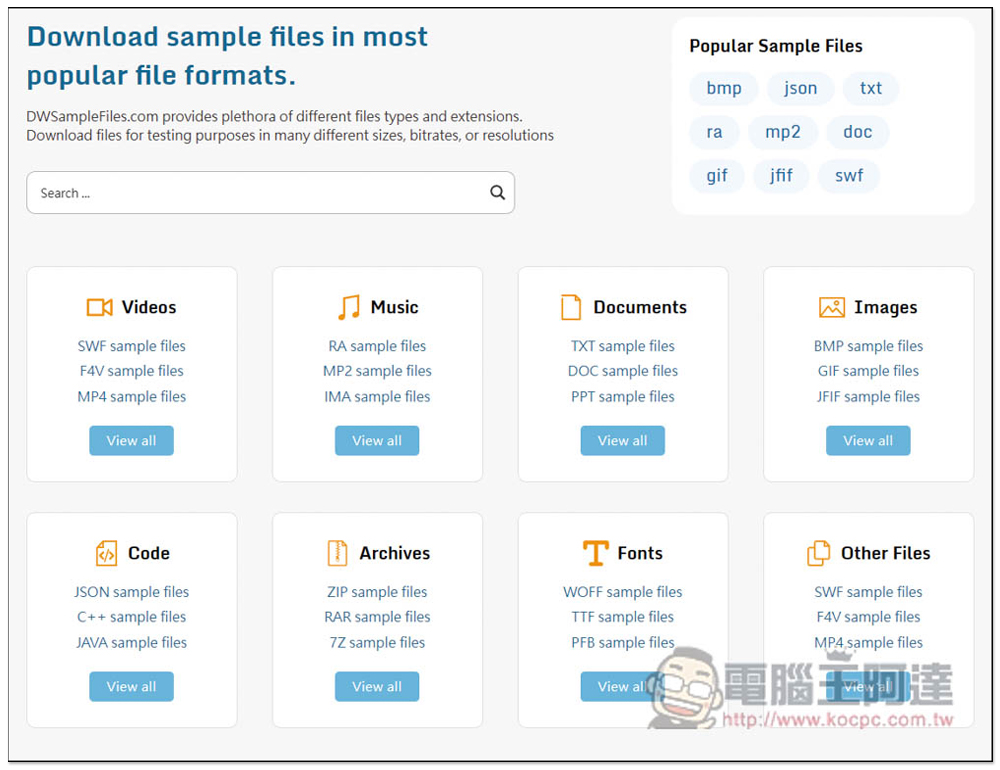Open F4V sample files under Other Files
Viewport: 1000px width, 770px height.
(x=868, y=617)
